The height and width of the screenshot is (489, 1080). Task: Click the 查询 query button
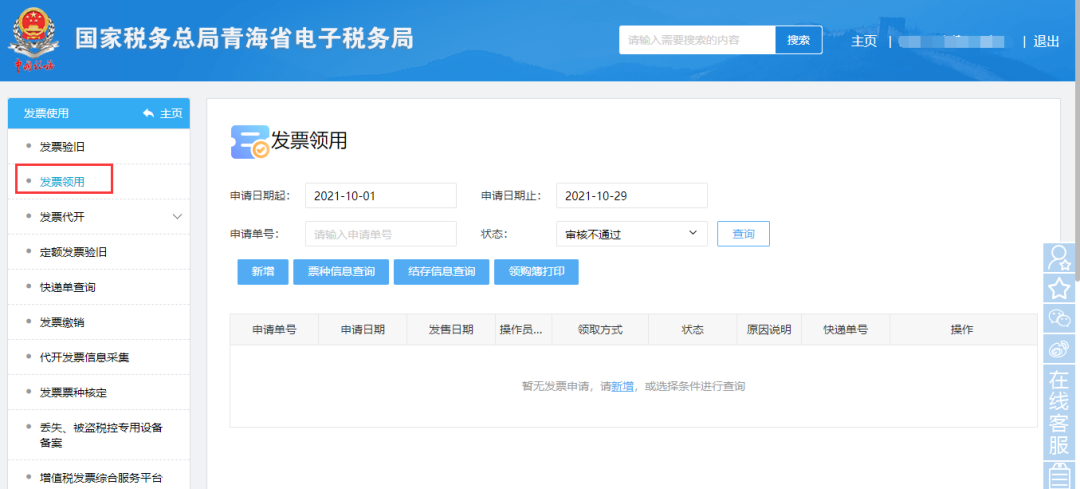[x=743, y=233]
